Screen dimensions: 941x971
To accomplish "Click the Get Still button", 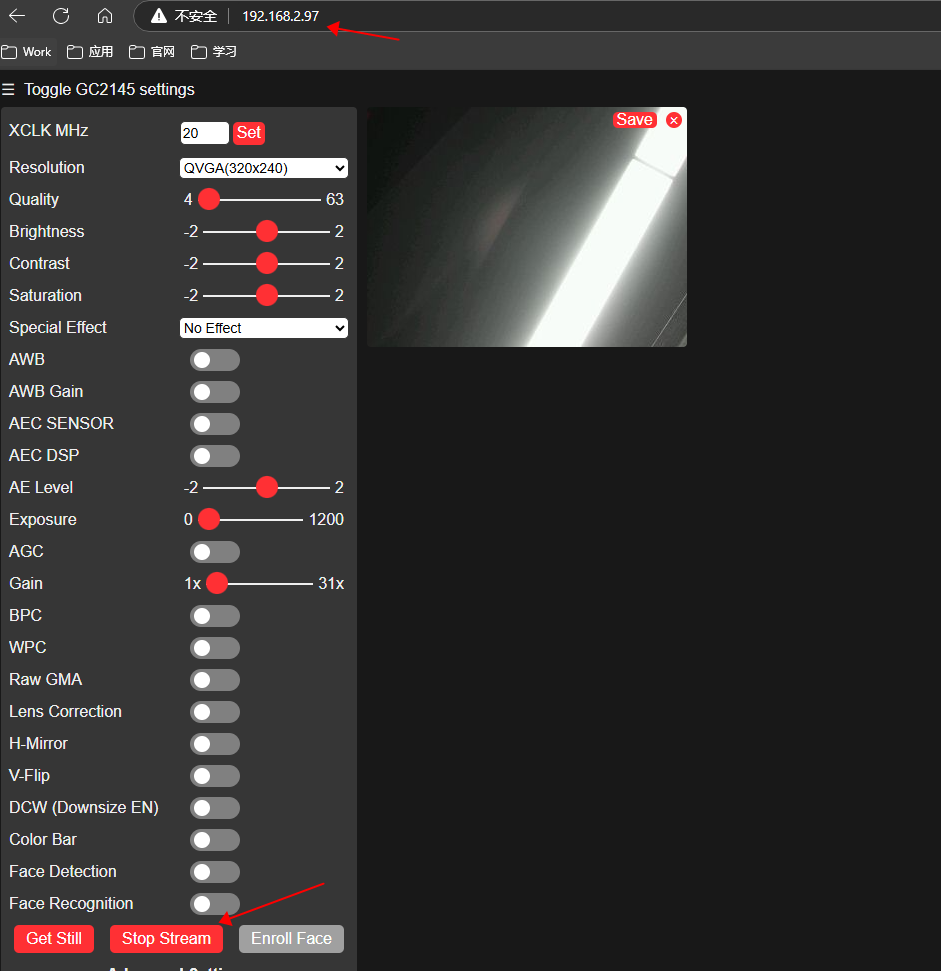I will 54,939.
